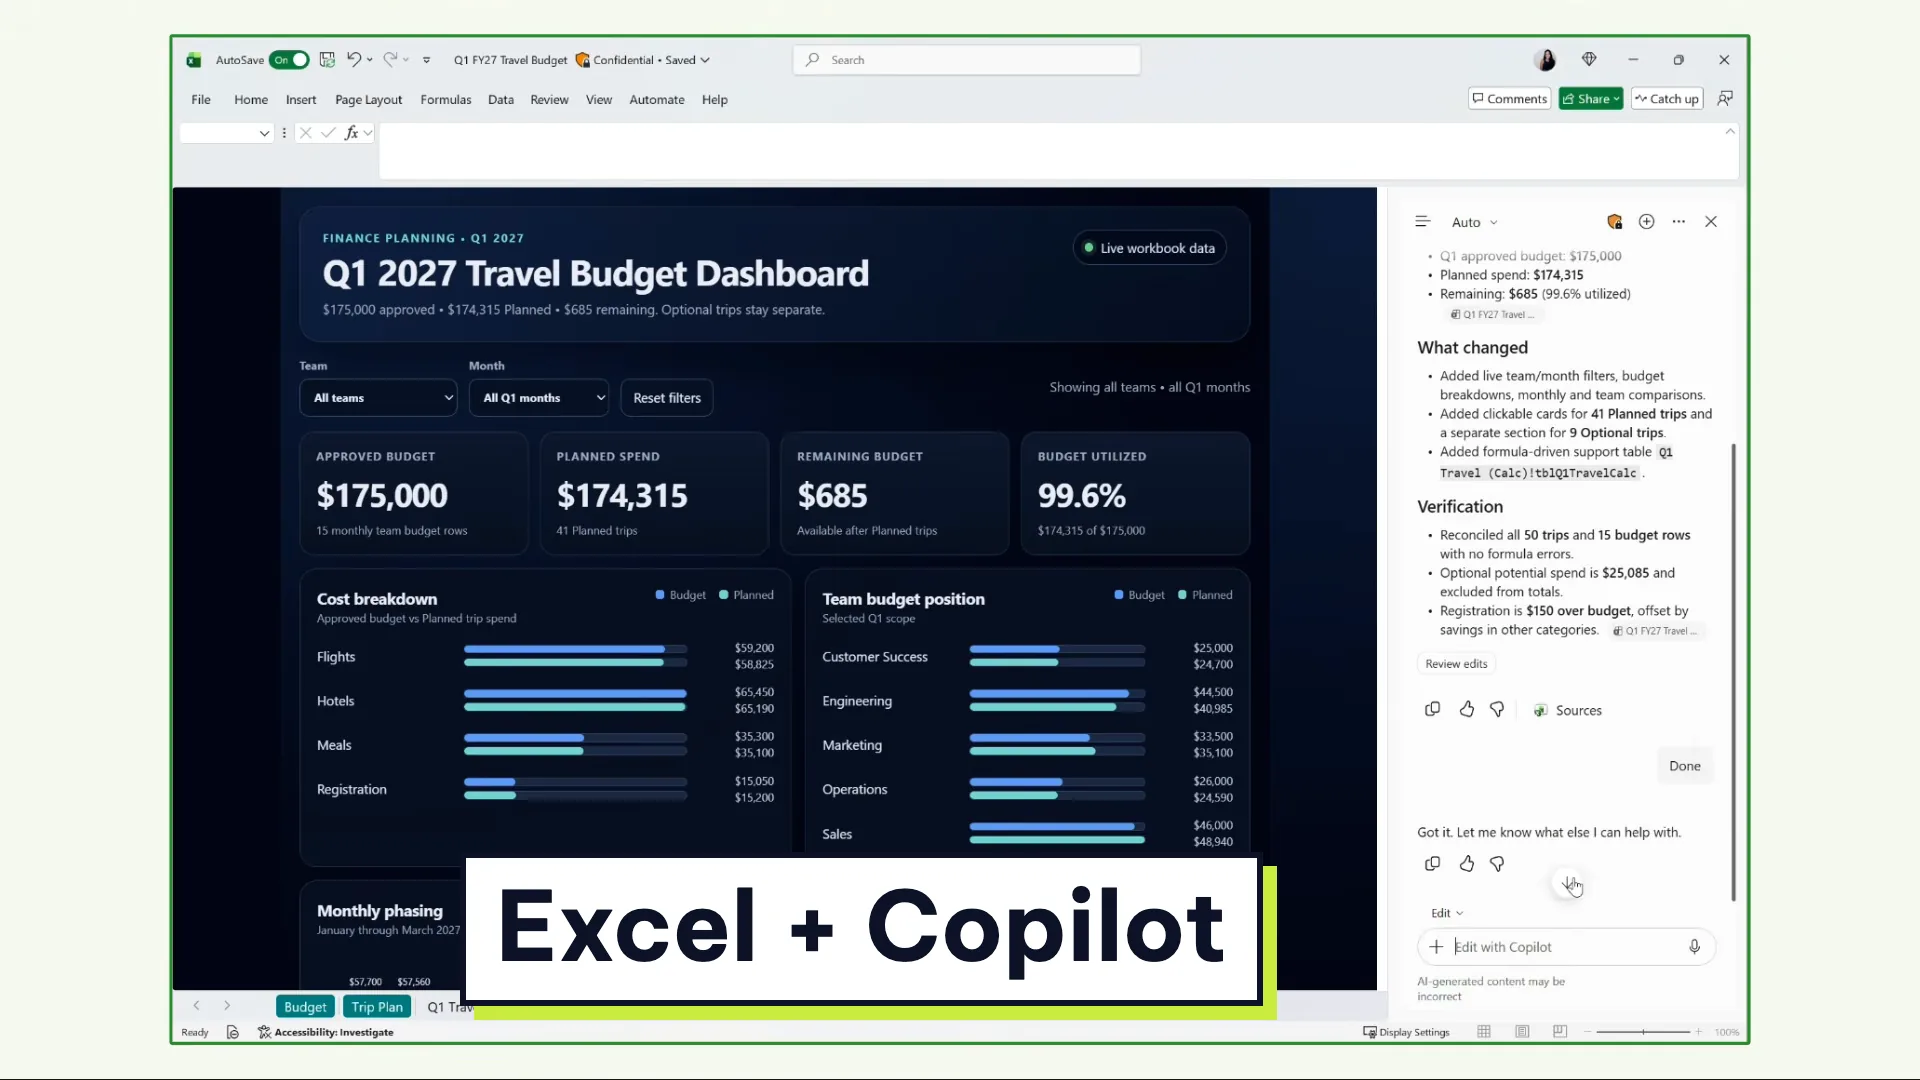The image size is (1920, 1080).
Task: Copy the Got it response
Action: coord(1432,864)
